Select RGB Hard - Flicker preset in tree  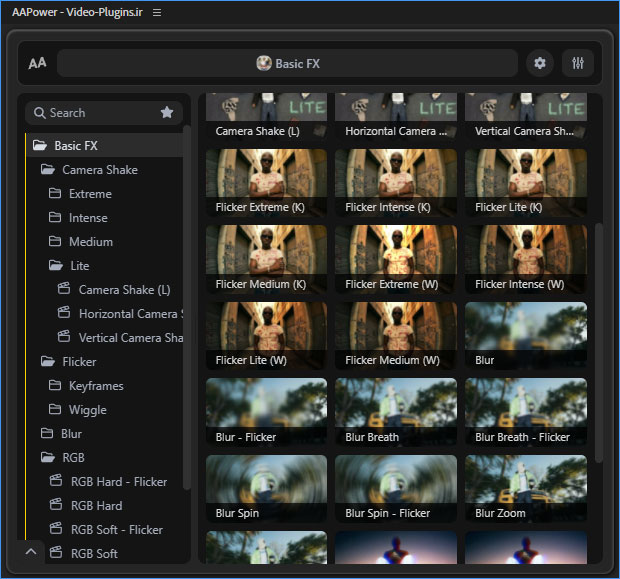coord(118,482)
